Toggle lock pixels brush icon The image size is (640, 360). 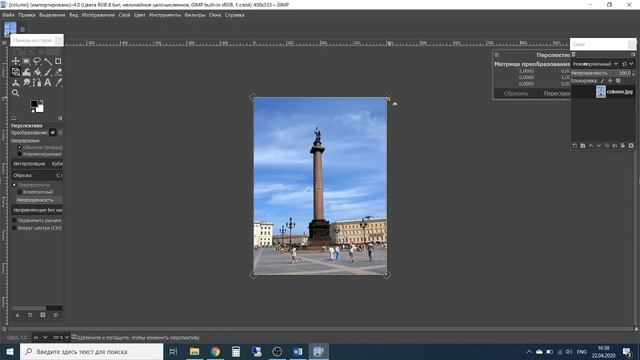pyautogui.click(x=602, y=81)
